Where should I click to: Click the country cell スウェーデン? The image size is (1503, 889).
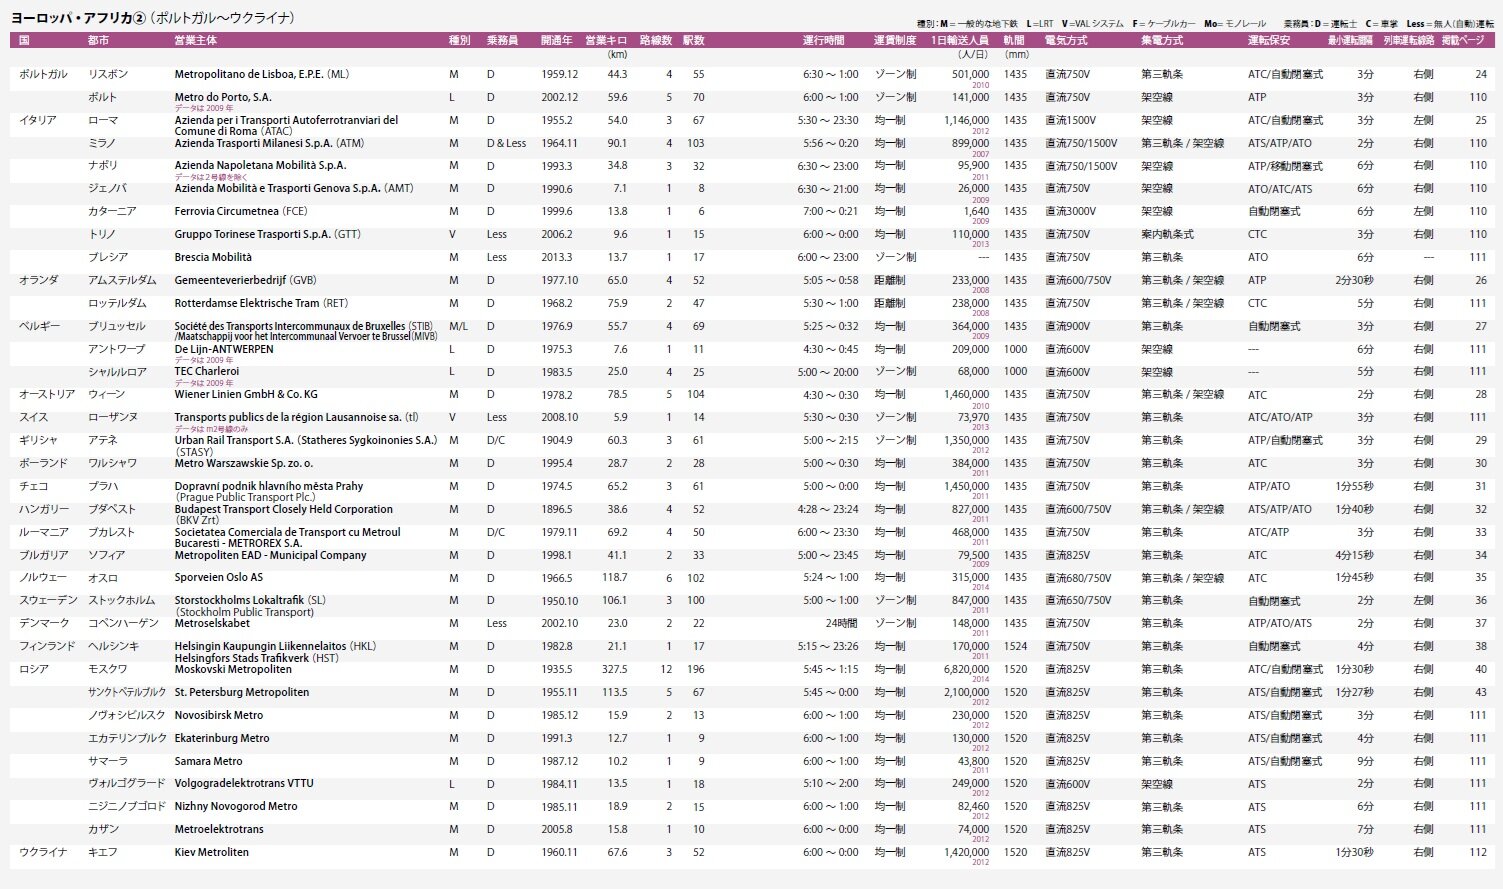(x=49, y=600)
